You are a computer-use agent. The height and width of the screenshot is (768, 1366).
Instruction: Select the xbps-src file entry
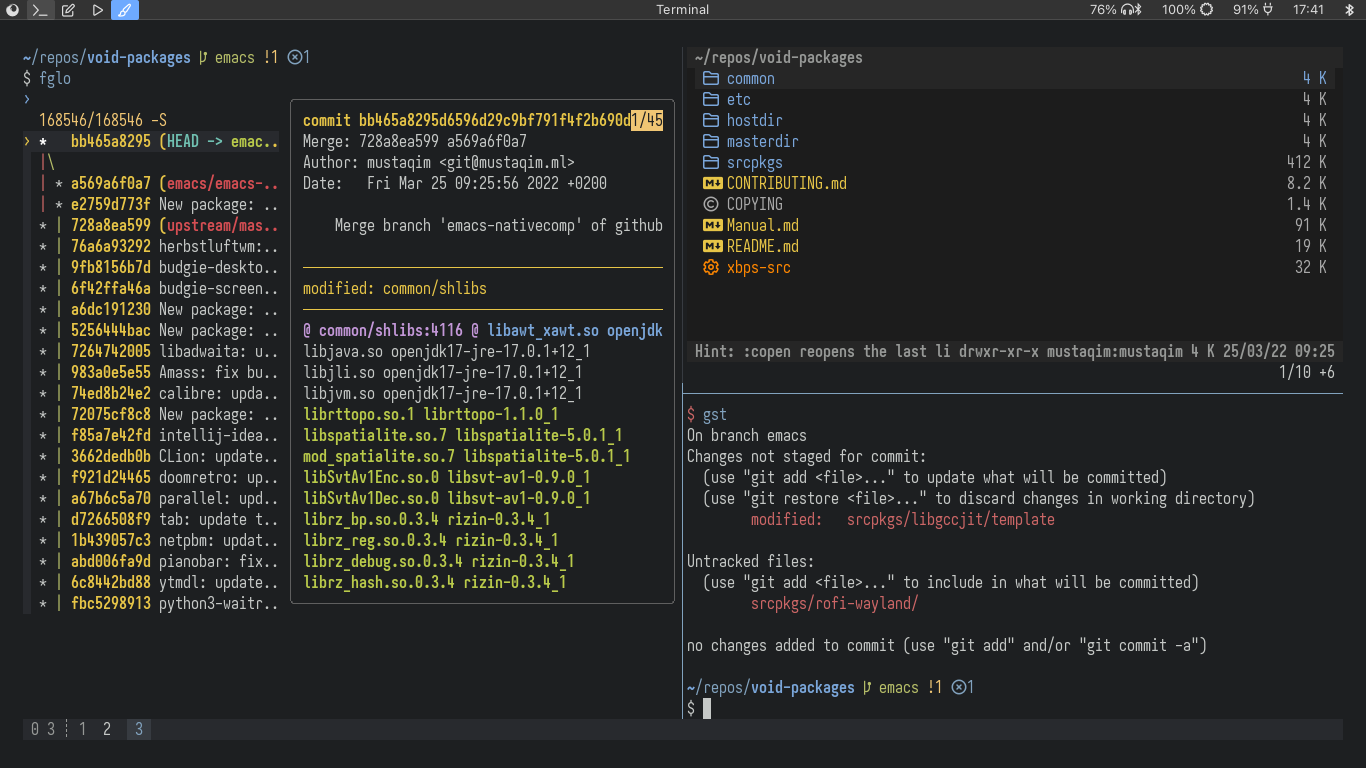758,267
